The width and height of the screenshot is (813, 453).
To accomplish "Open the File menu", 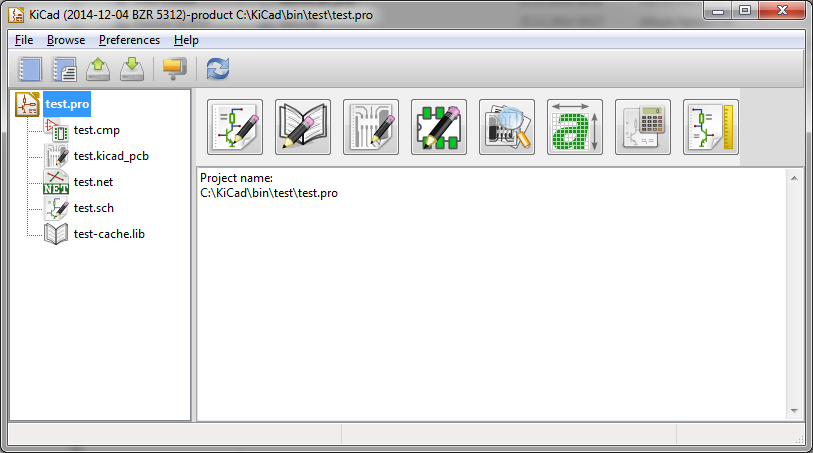I will (24, 40).
